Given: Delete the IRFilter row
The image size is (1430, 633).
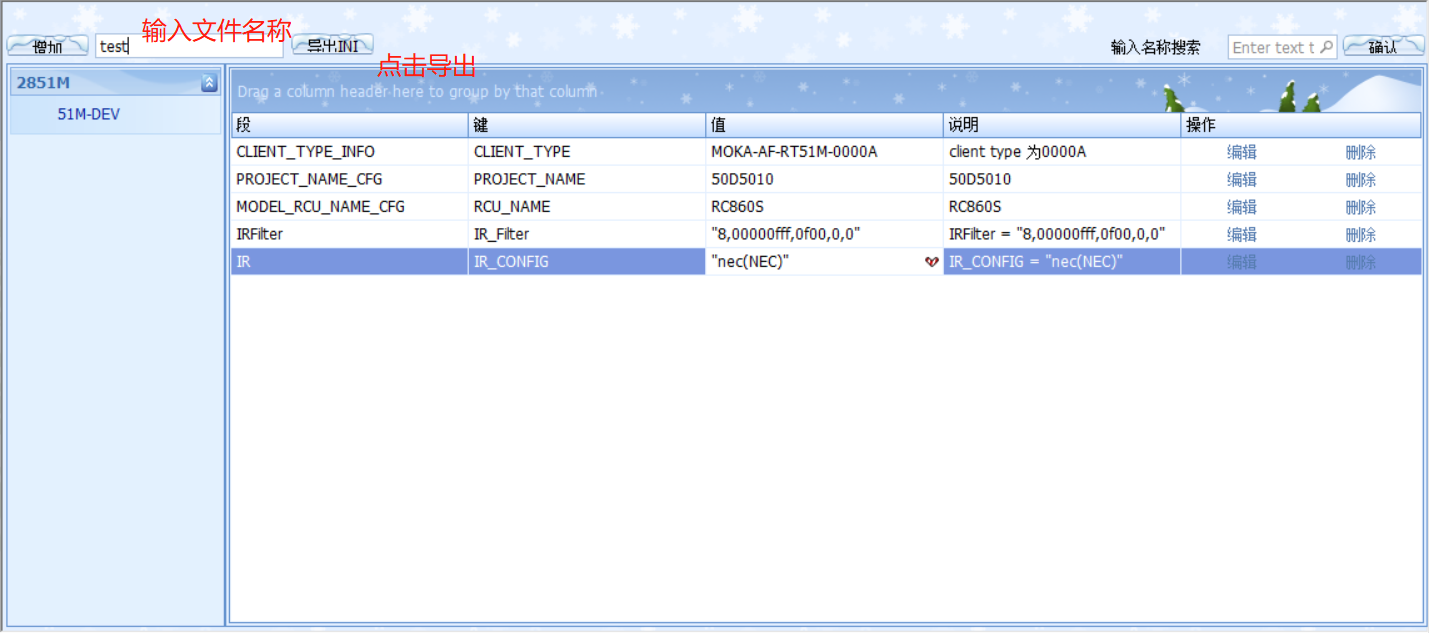Looking at the screenshot, I should (1360, 234).
